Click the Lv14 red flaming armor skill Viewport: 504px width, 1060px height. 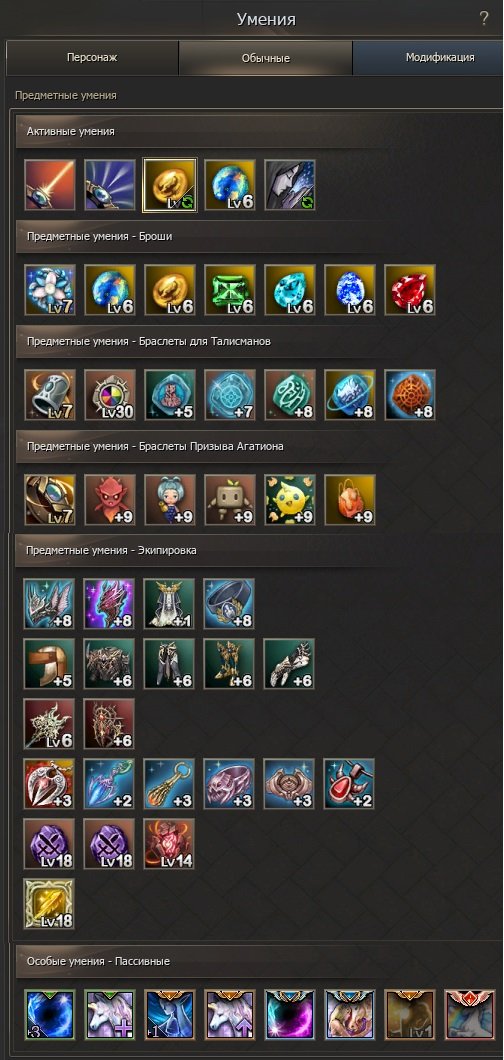pyautogui.click(x=170, y=844)
